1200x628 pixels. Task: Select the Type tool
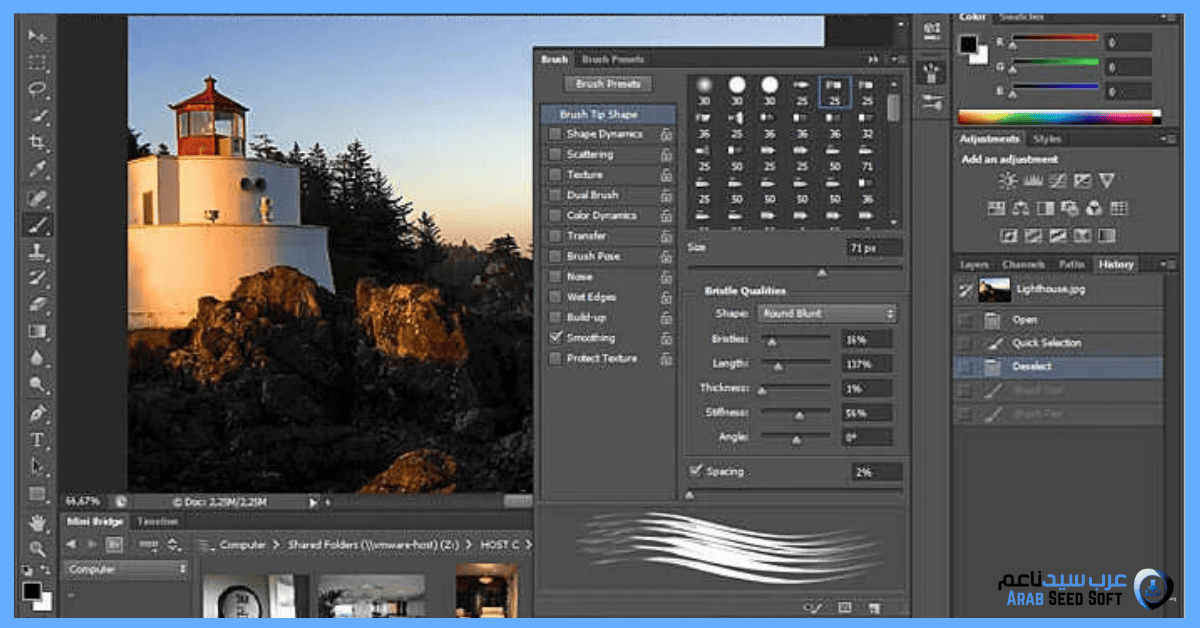pyautogui.click(x=38, y=440)
